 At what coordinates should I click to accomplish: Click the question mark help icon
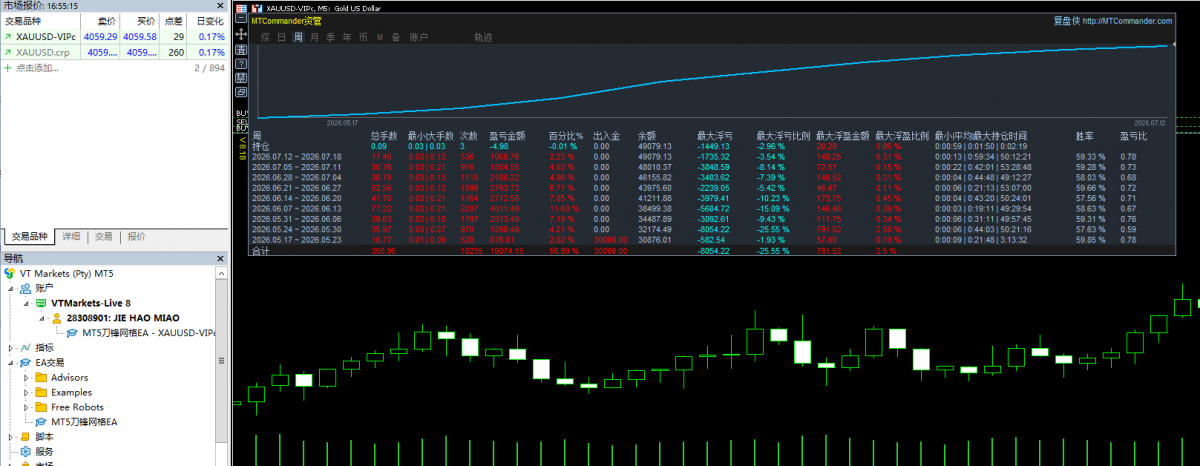click(x=241, y=63)
